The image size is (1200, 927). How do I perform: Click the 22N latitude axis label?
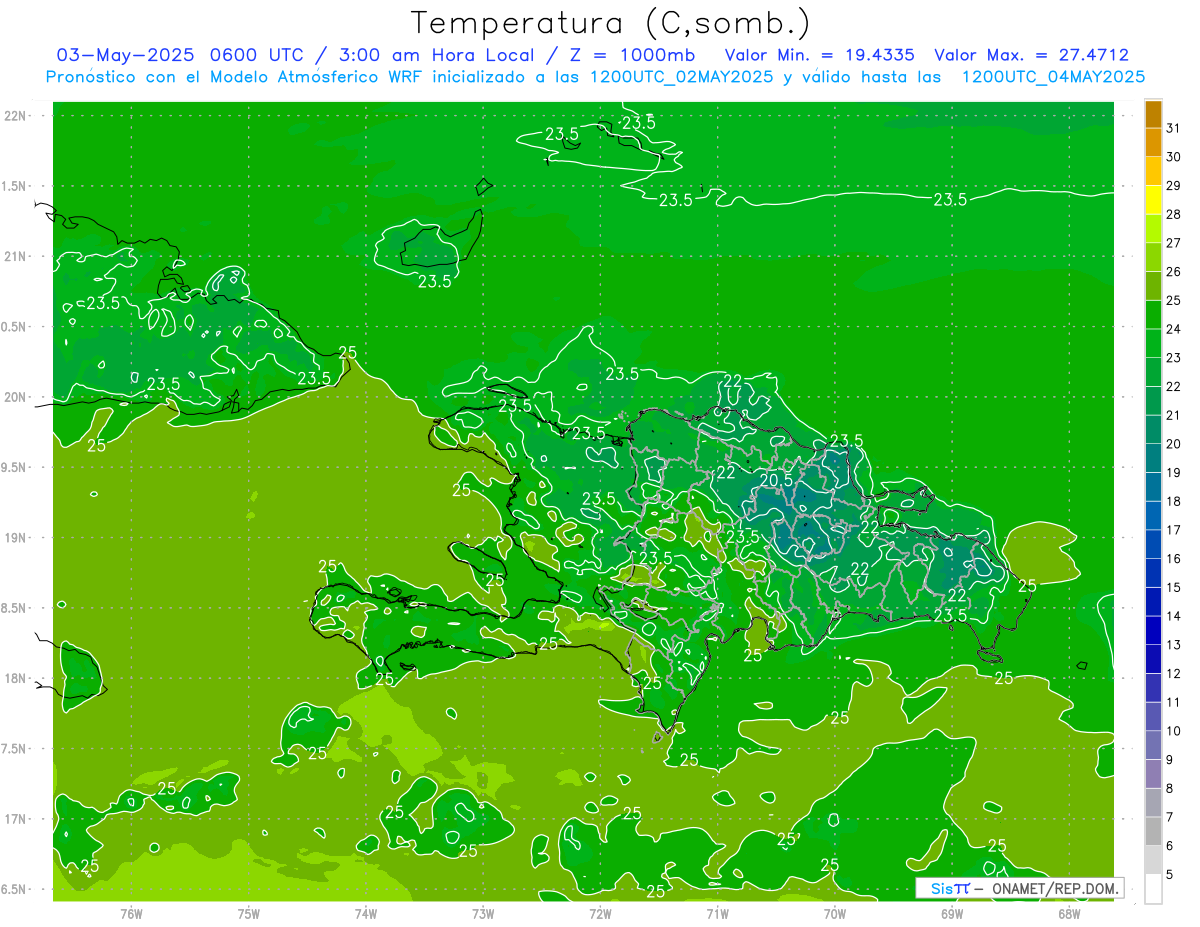pyautogui.click(x=16, y=116)
